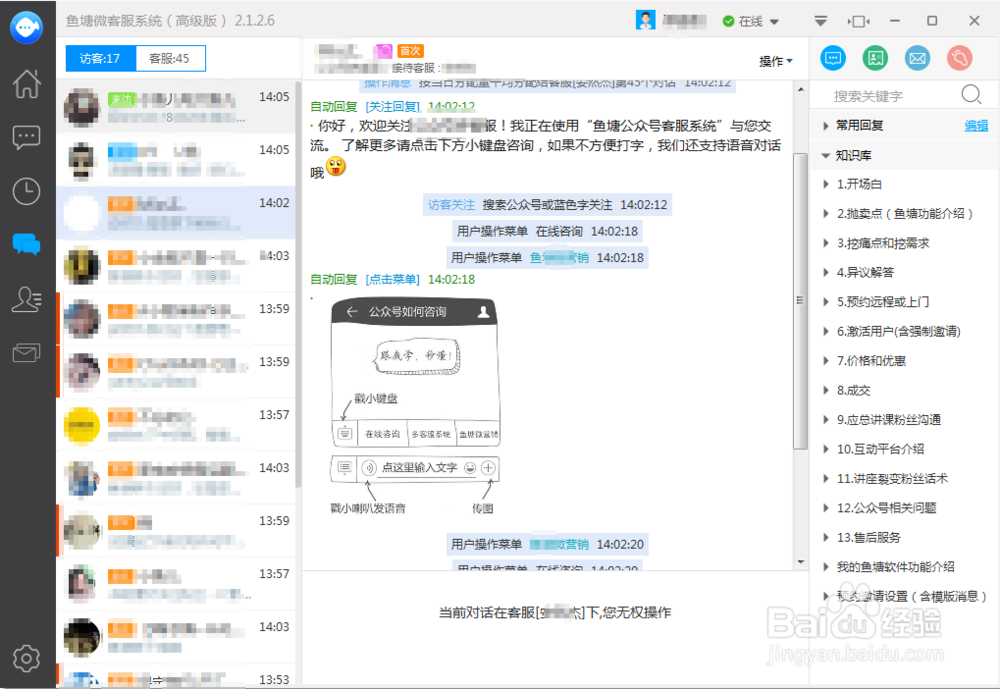Click the magnifier icon in keyword search bar
This screenshot has height=689, width=1000.
coord(969,94)
